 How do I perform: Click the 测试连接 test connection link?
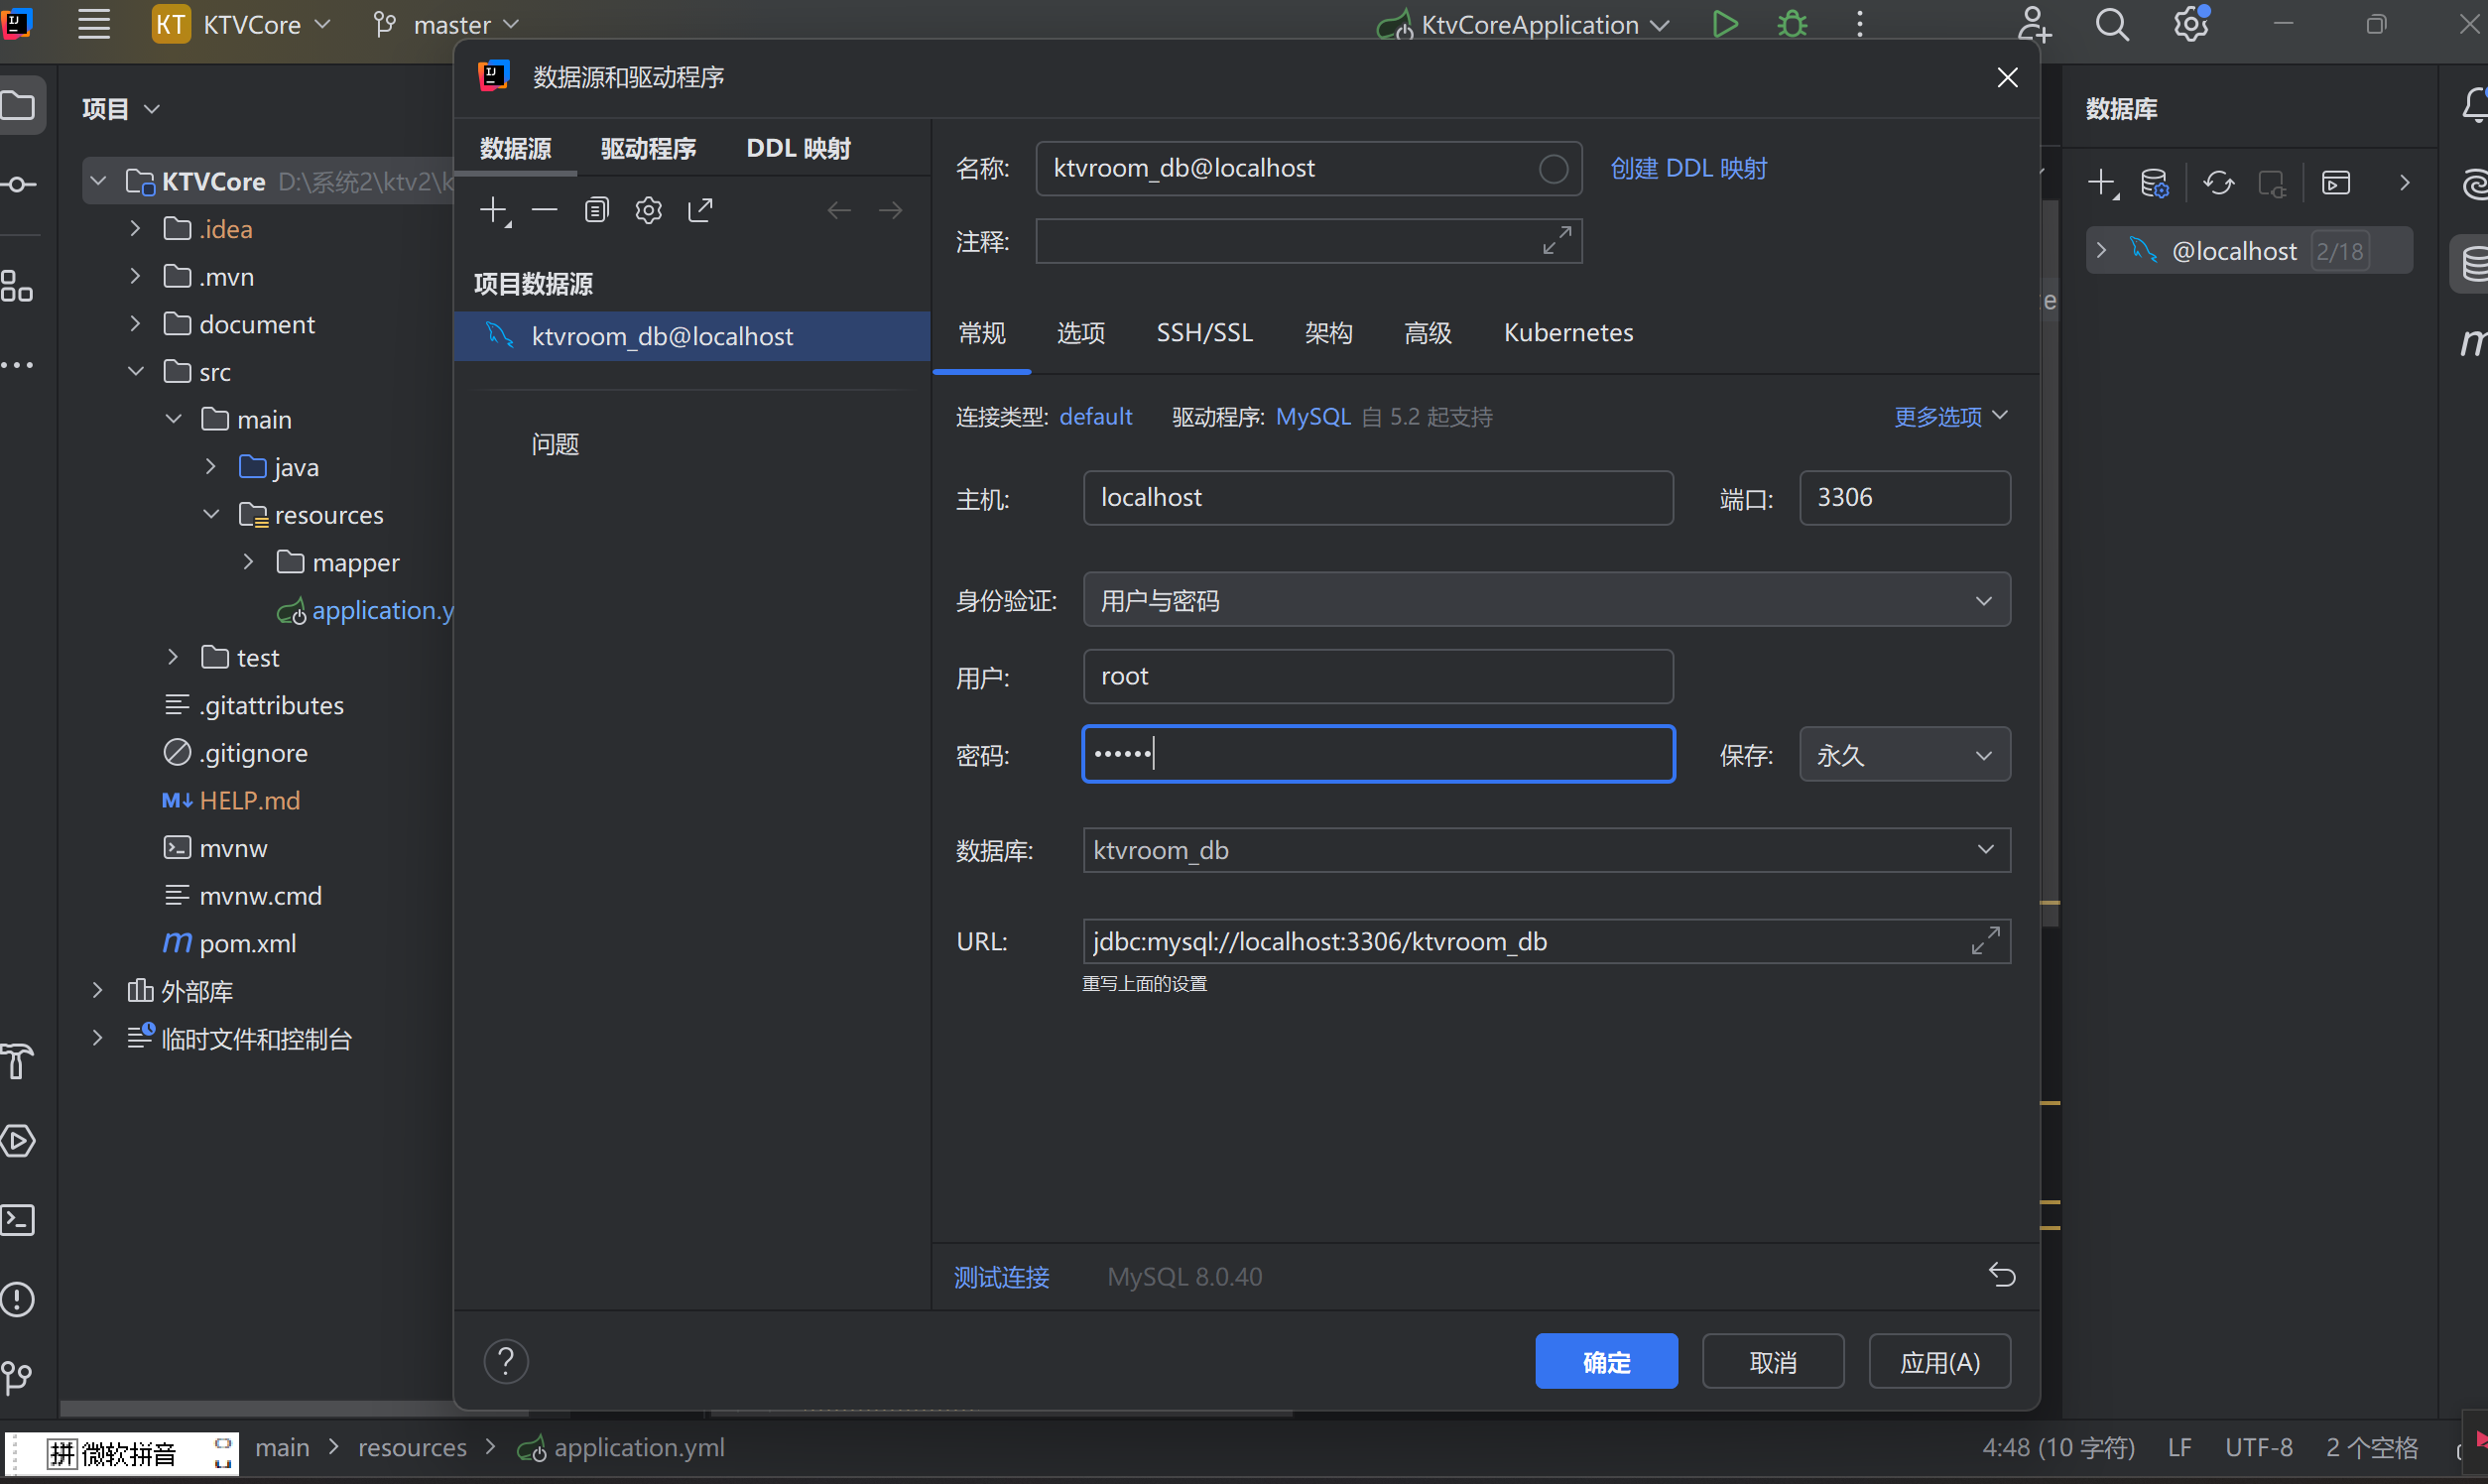coord(1001,1277)
